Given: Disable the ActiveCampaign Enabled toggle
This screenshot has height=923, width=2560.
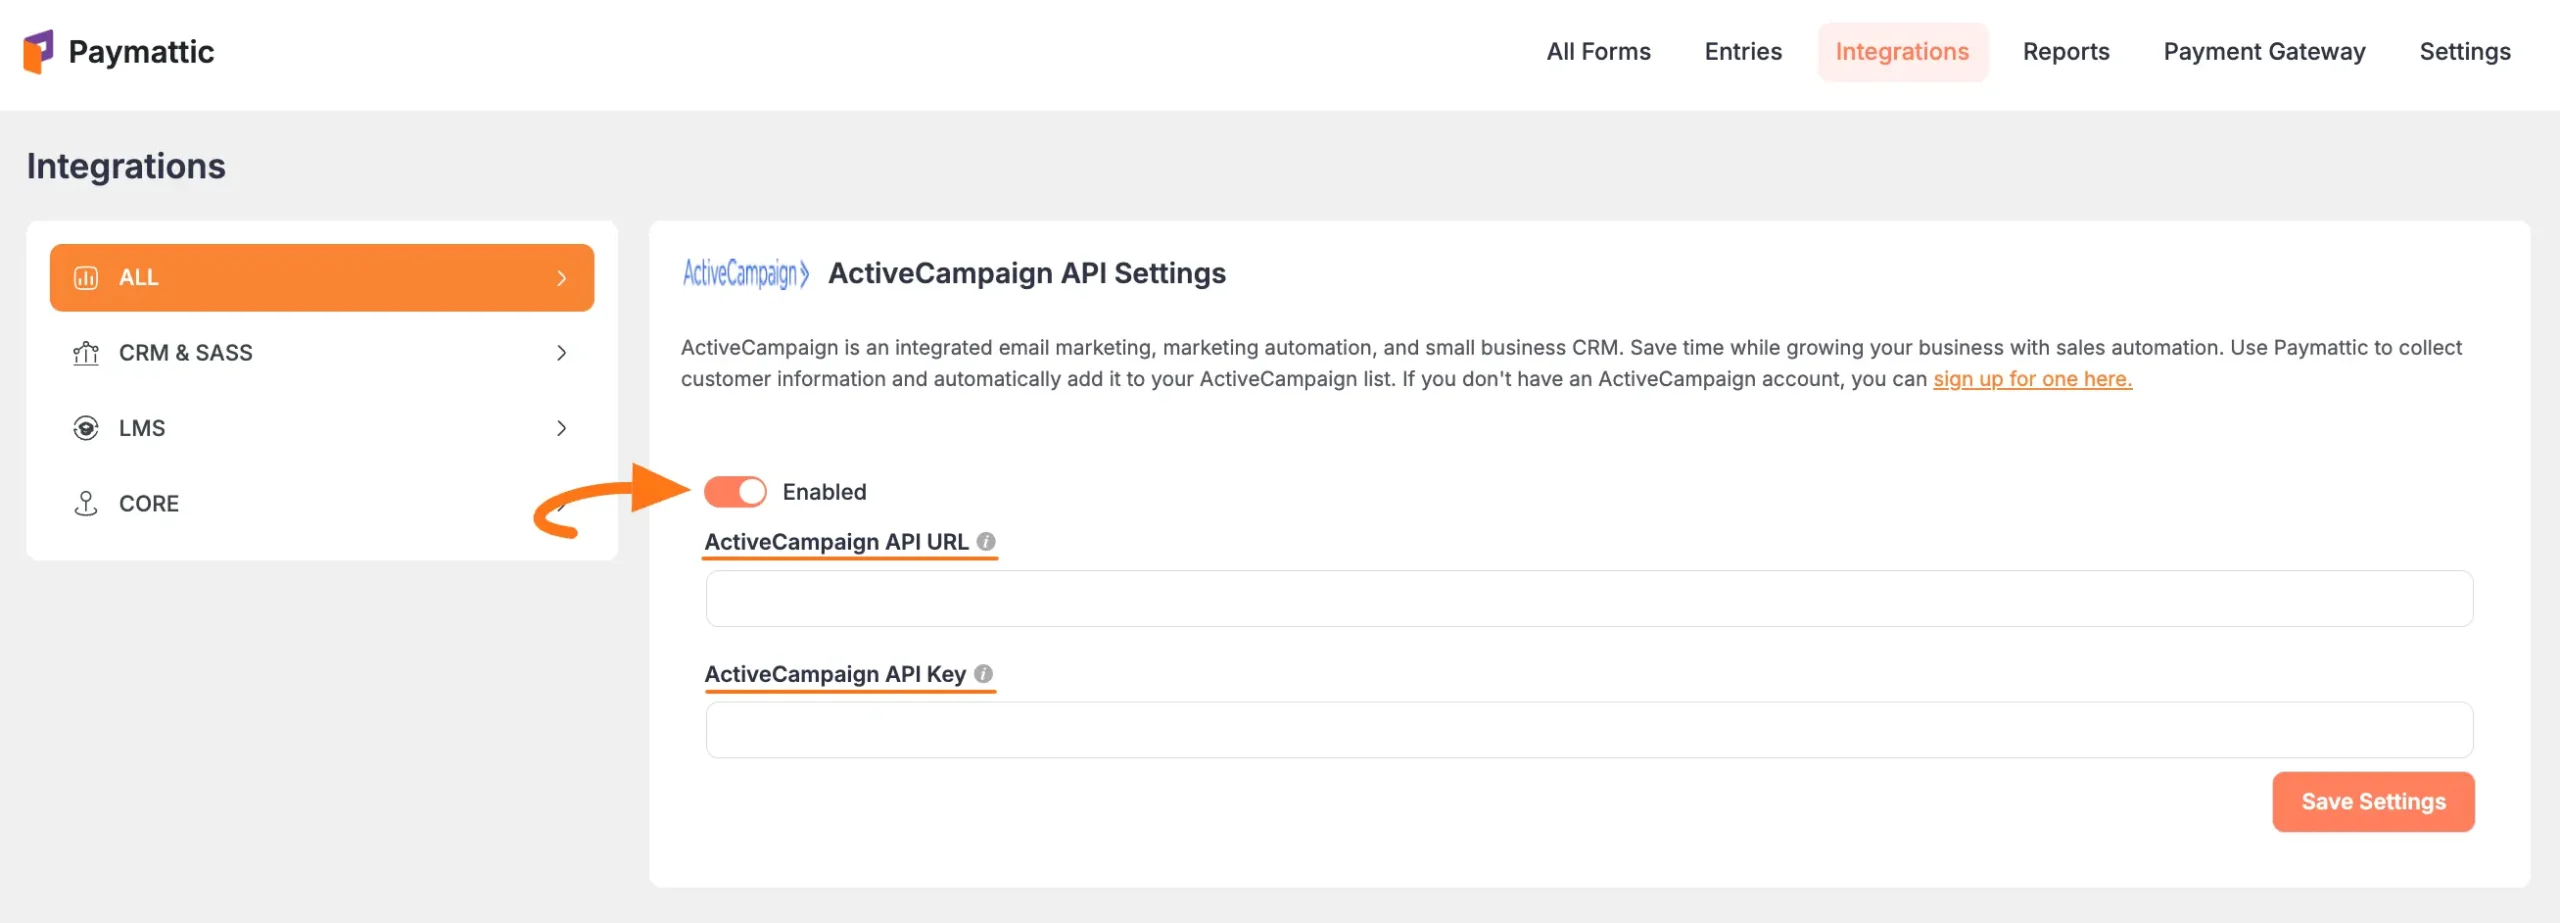Looking at the screenshot, I should 735,491.
